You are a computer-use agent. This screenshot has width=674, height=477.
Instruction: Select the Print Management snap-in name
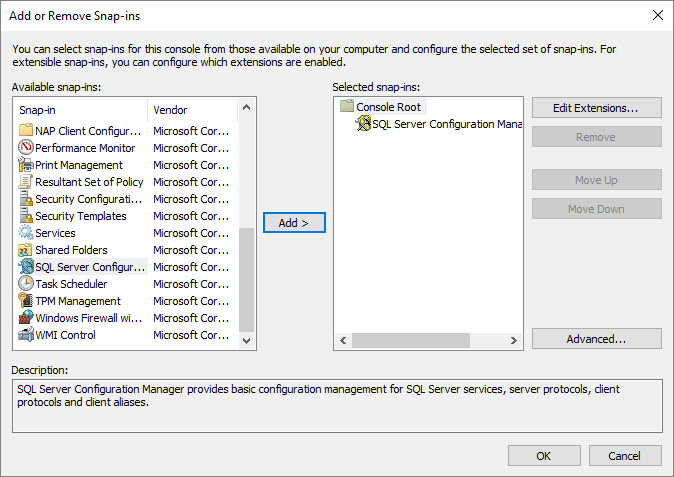79,165
